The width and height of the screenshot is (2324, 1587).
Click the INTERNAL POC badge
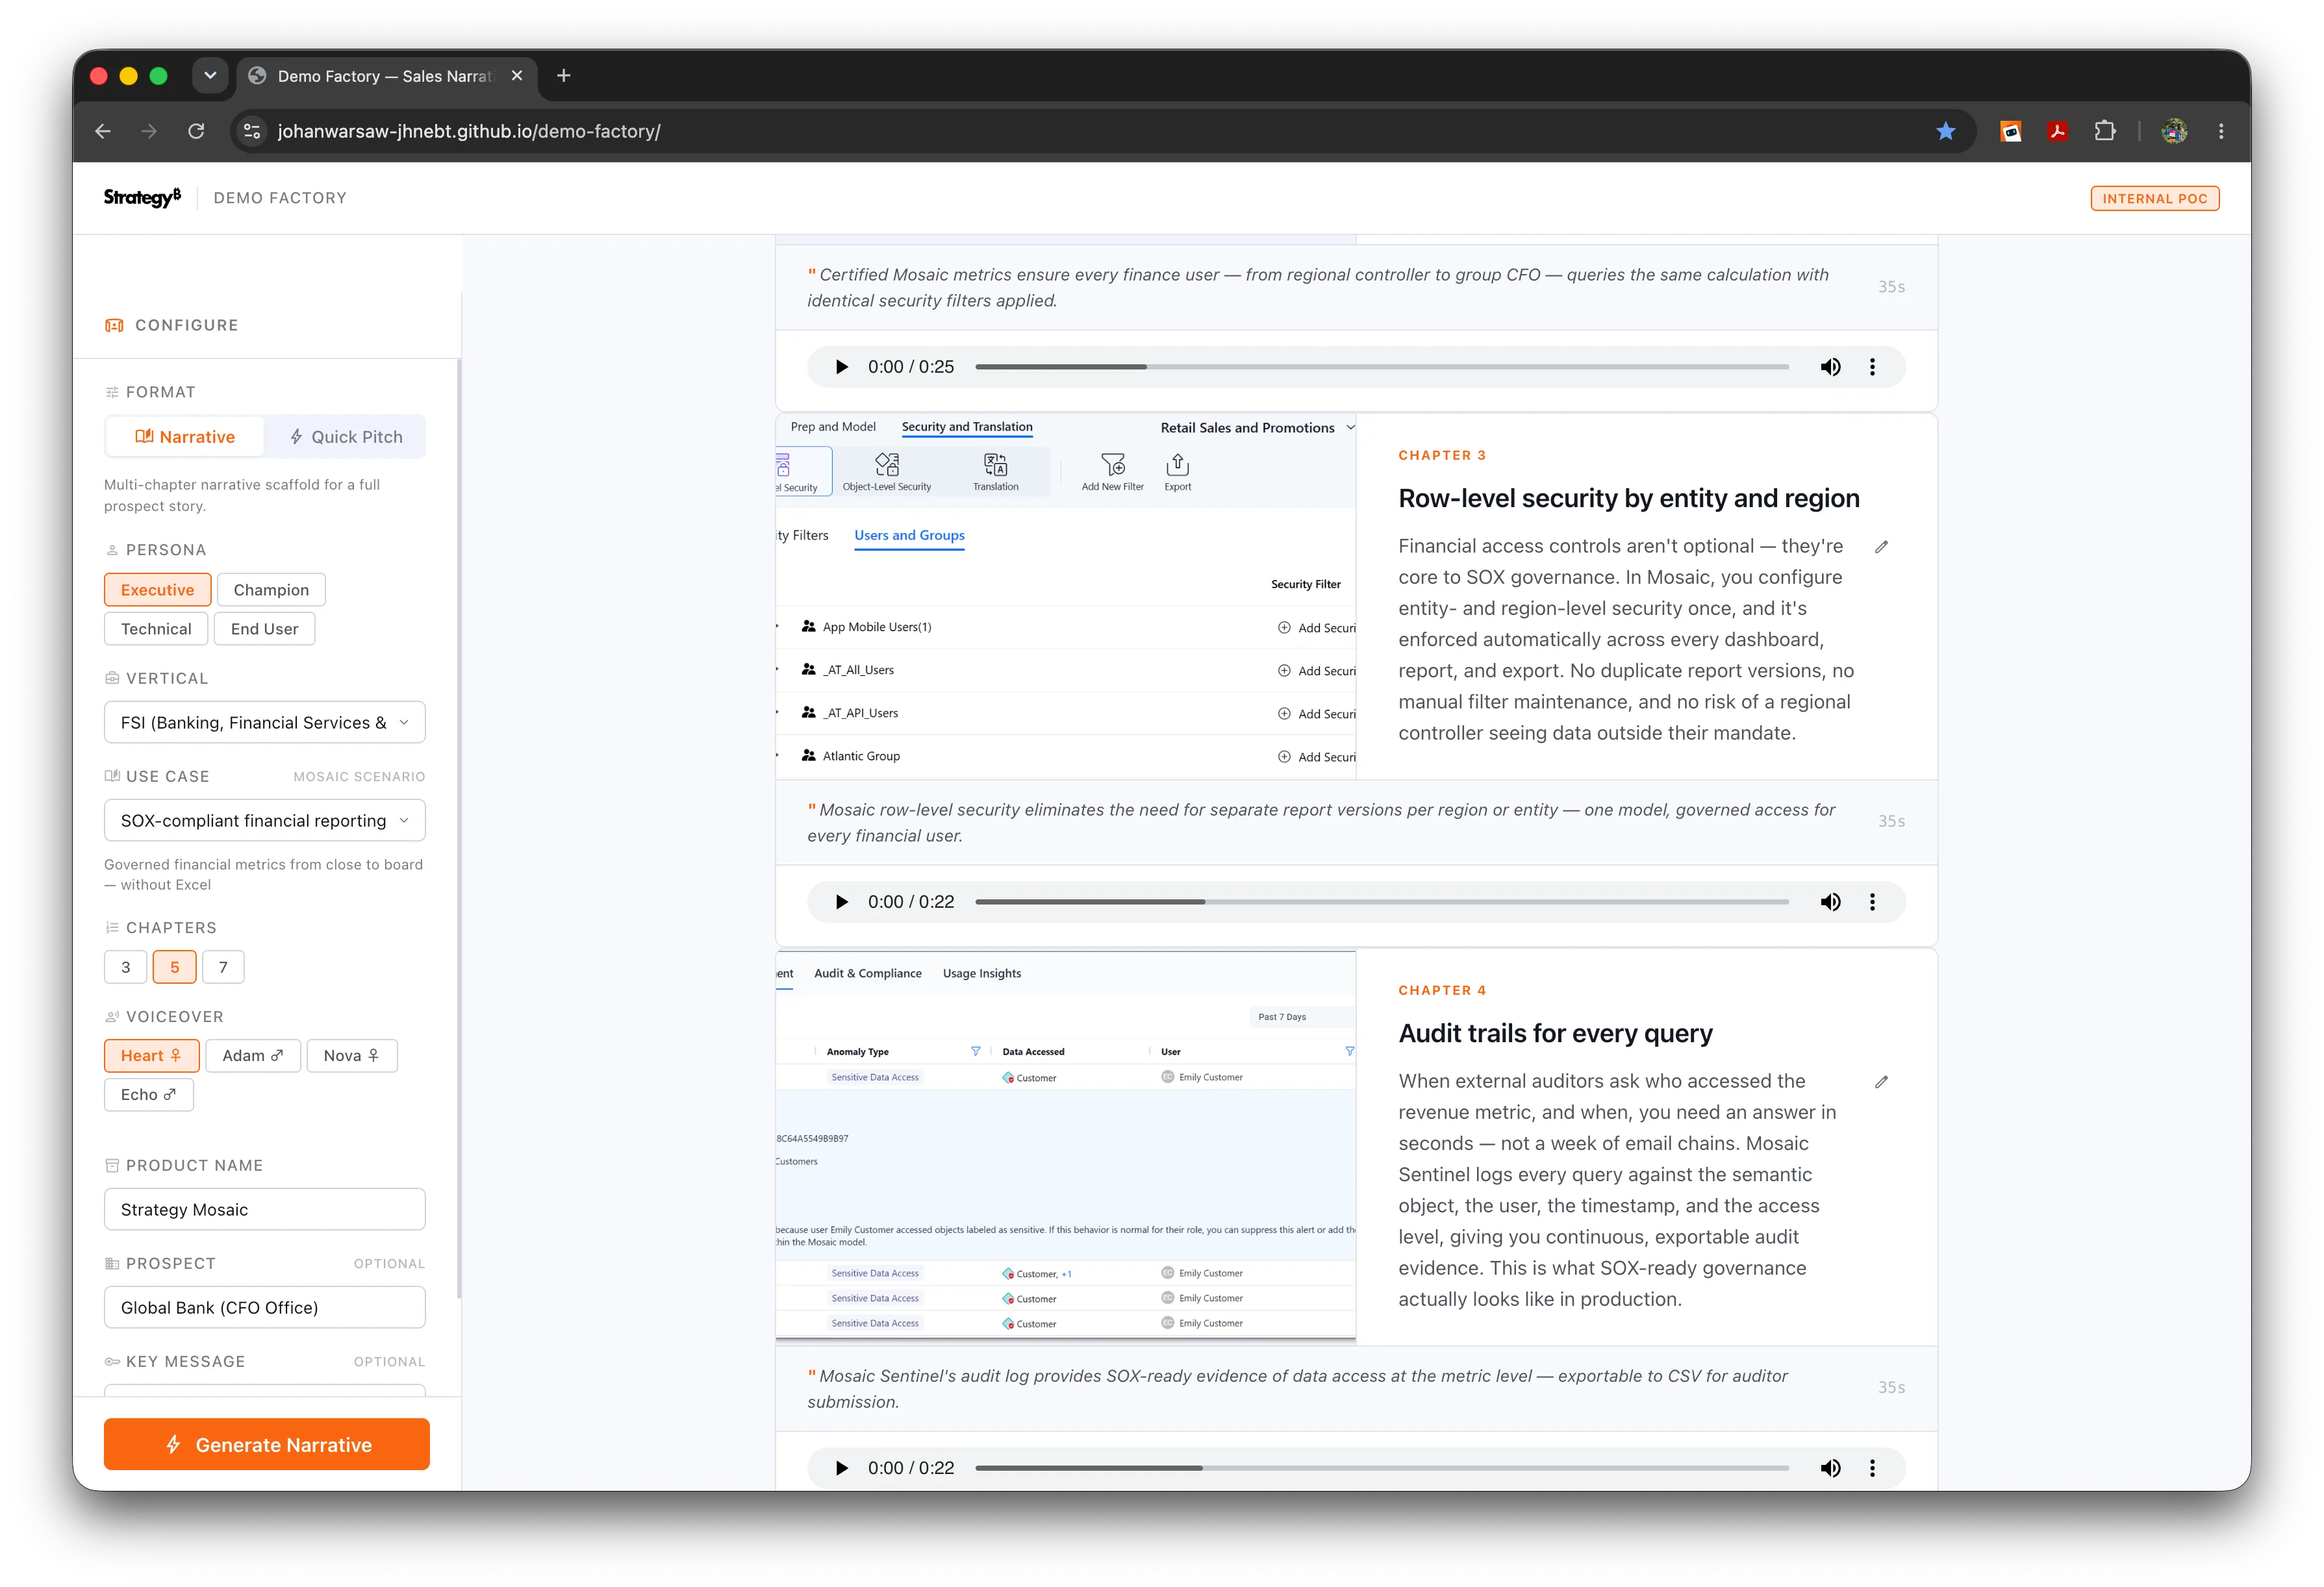[x=2154, y=199]
